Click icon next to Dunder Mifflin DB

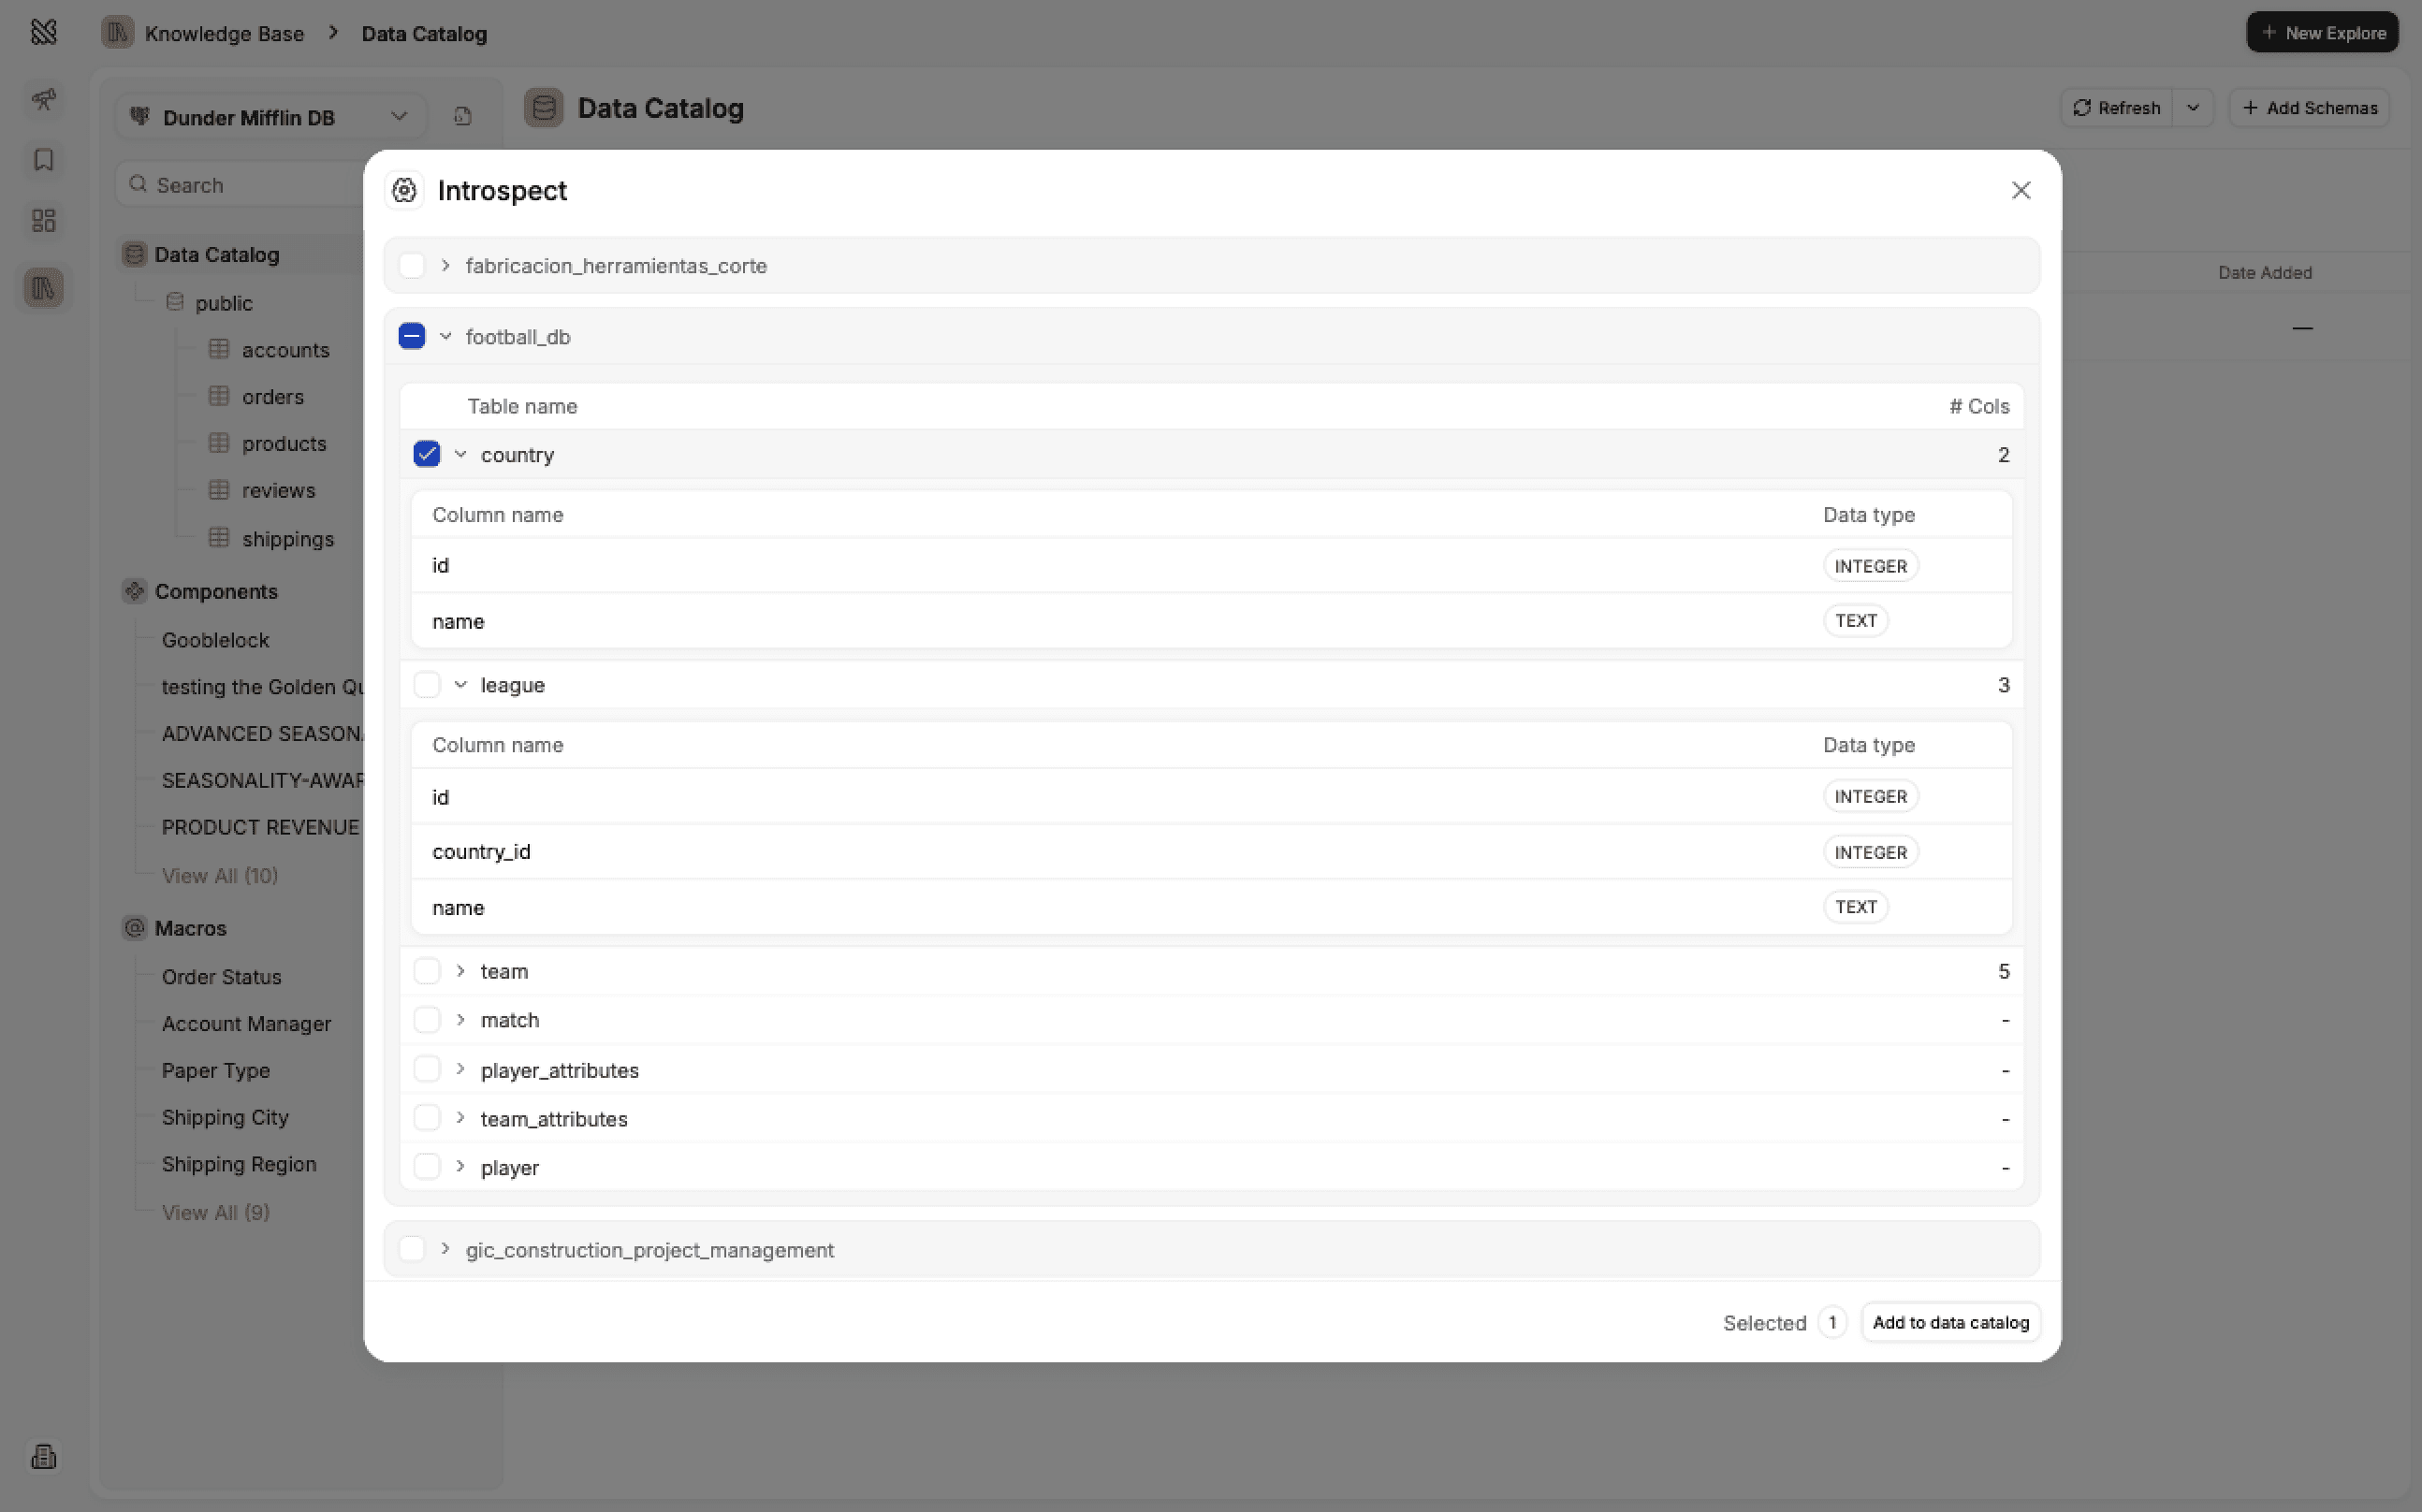coord(462,116)
